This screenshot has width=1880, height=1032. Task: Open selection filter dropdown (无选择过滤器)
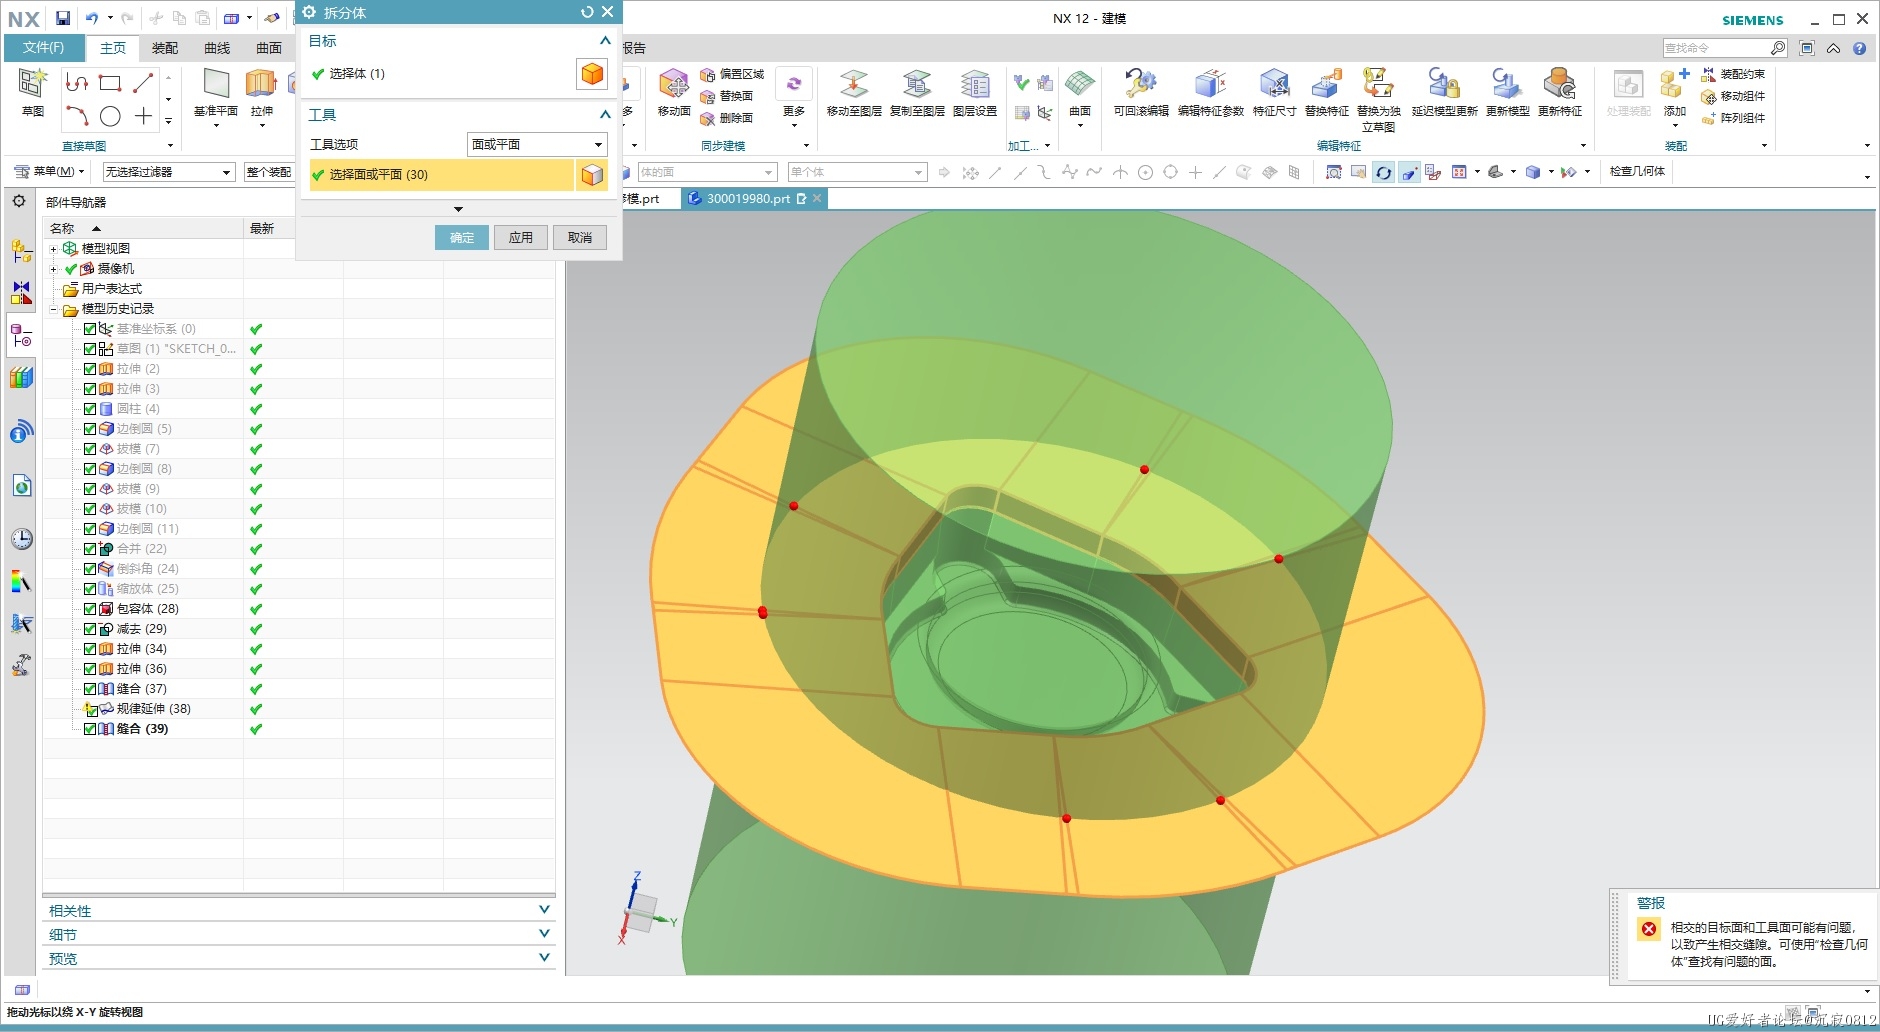(169, 172)
